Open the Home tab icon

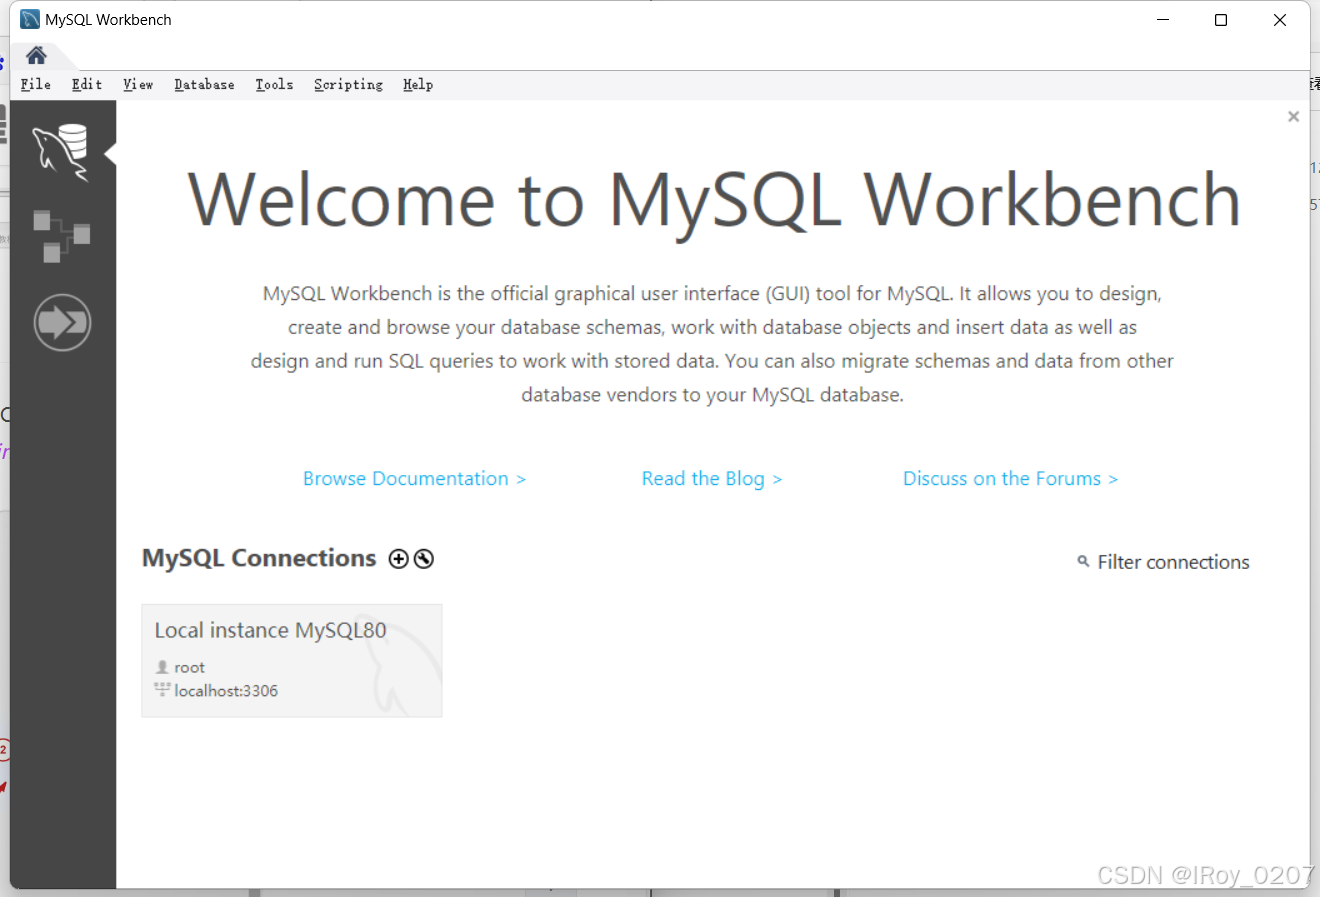pyautogui.click(x=36, y=55)
